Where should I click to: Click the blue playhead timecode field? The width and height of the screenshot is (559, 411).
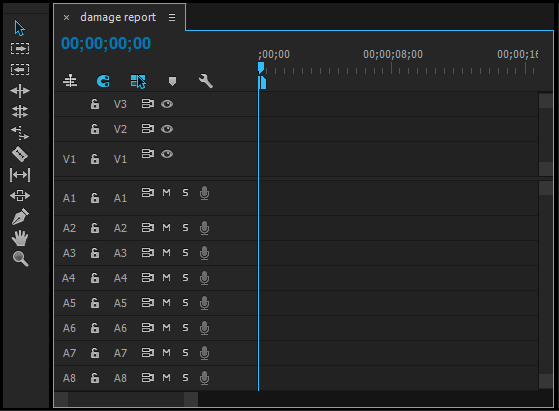(106, 43)
